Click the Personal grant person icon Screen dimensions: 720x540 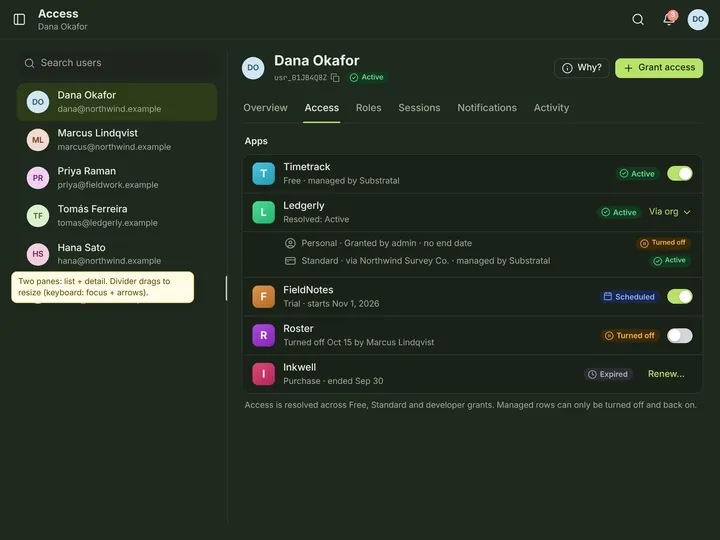(290, 243)
